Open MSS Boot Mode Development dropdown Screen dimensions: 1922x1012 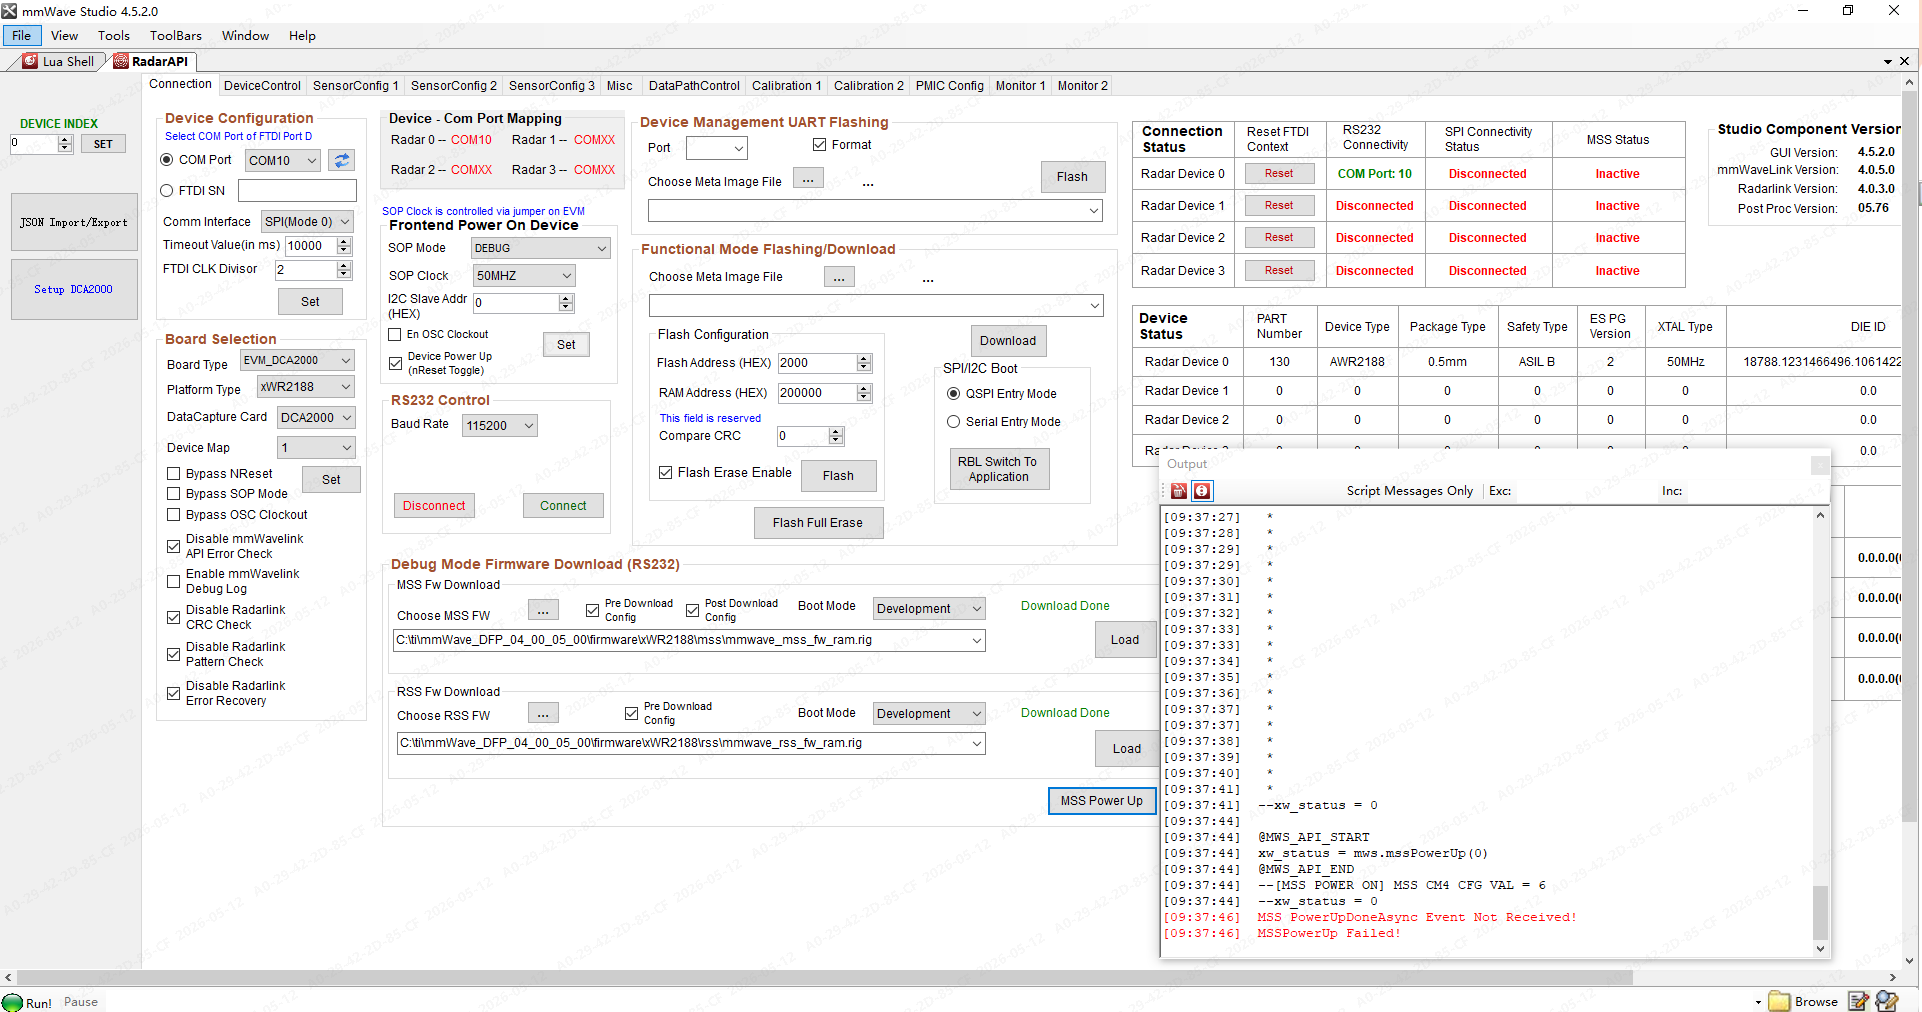[929, 609]
